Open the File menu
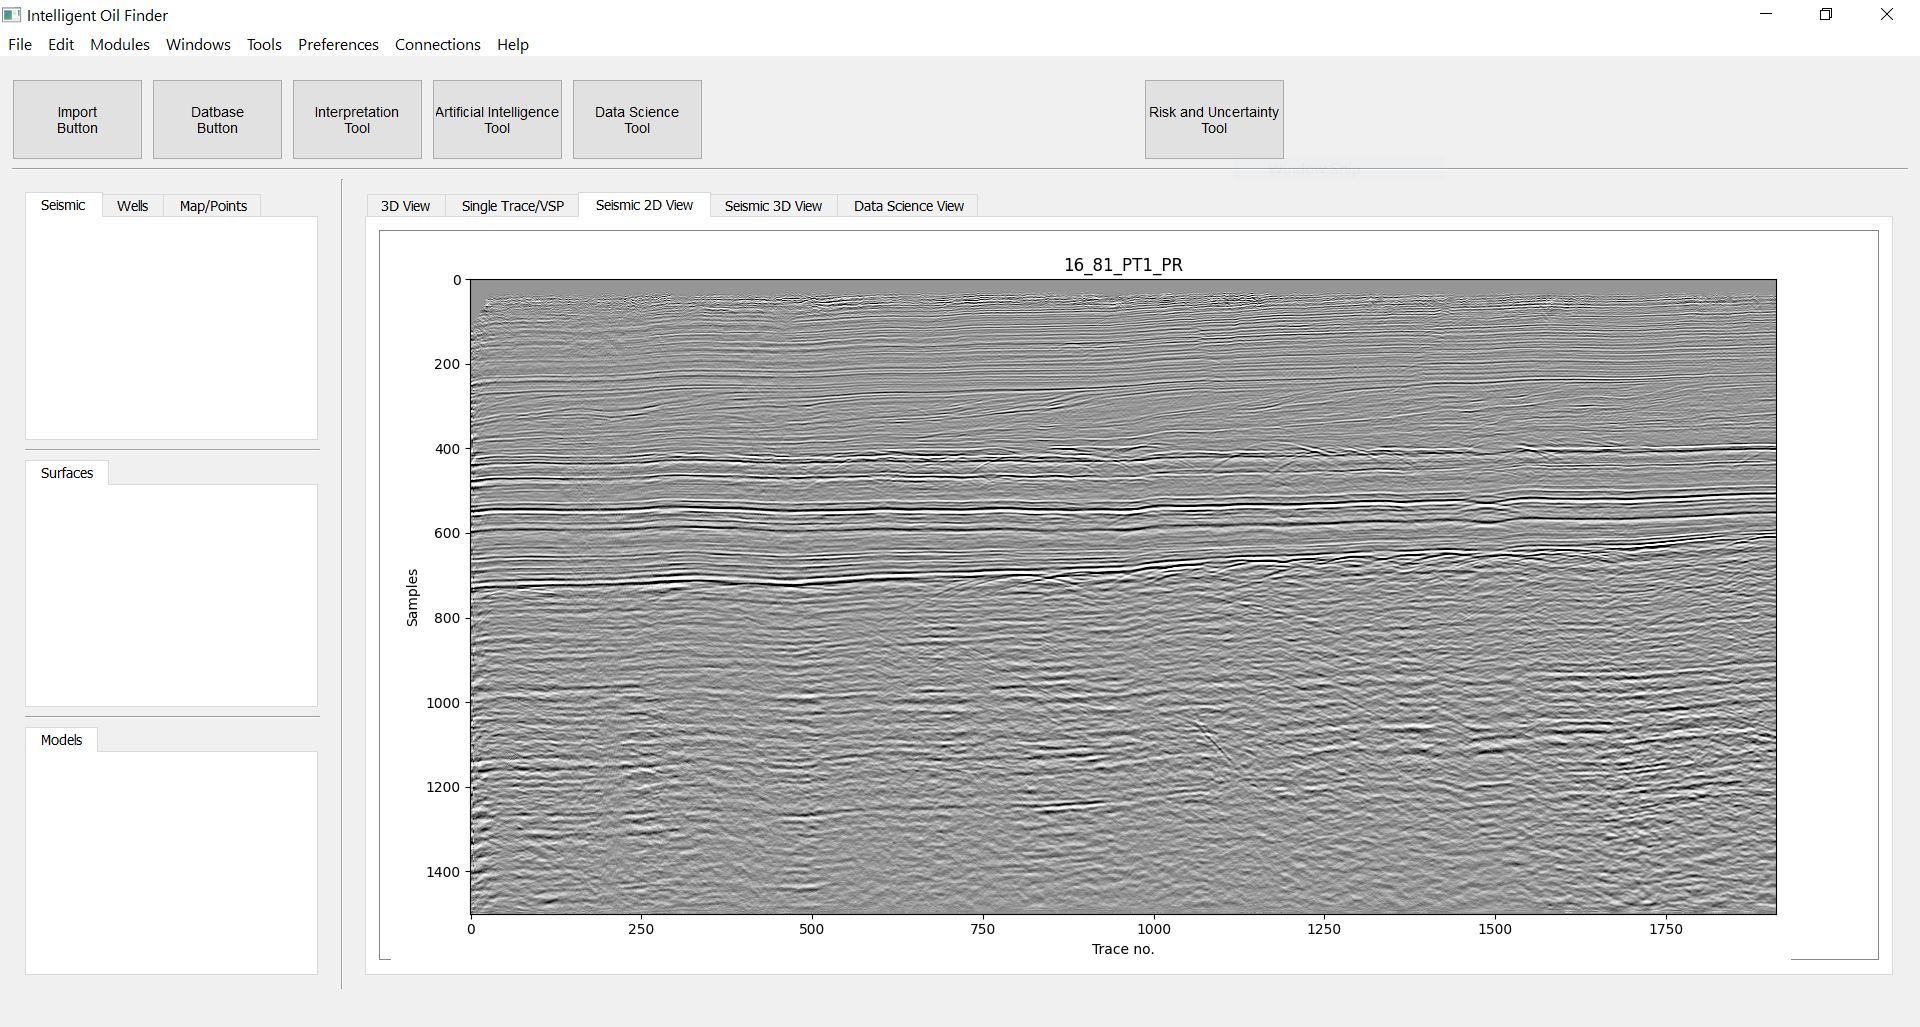This screenshot has width=1920, height=1027. [20, 45]
